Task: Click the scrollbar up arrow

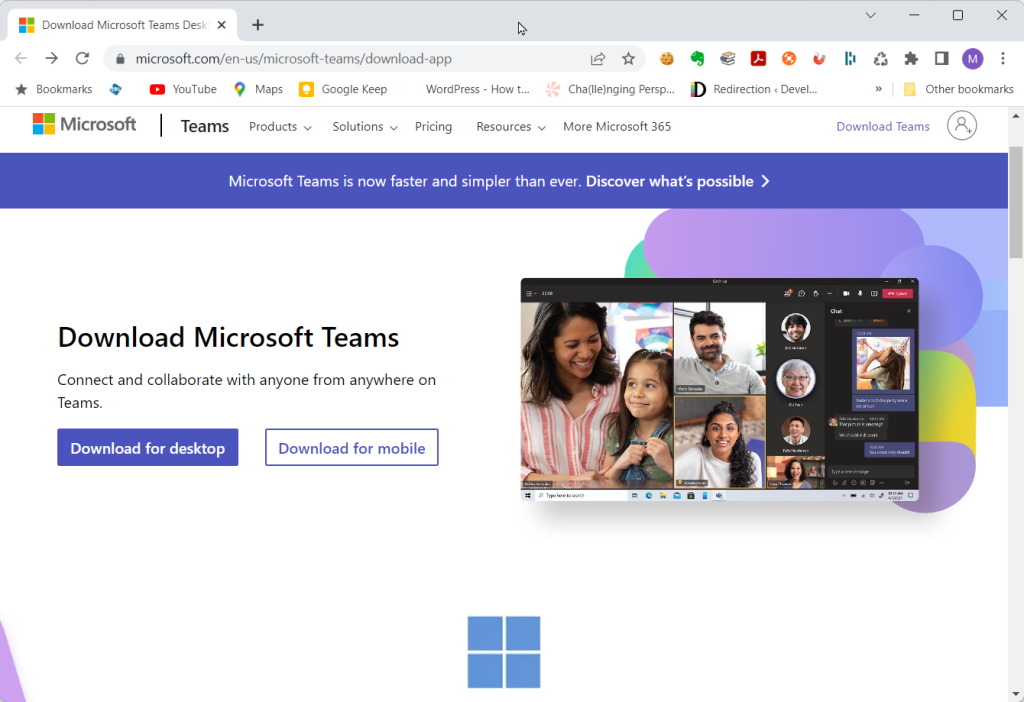Action: tap(1016, 116)
